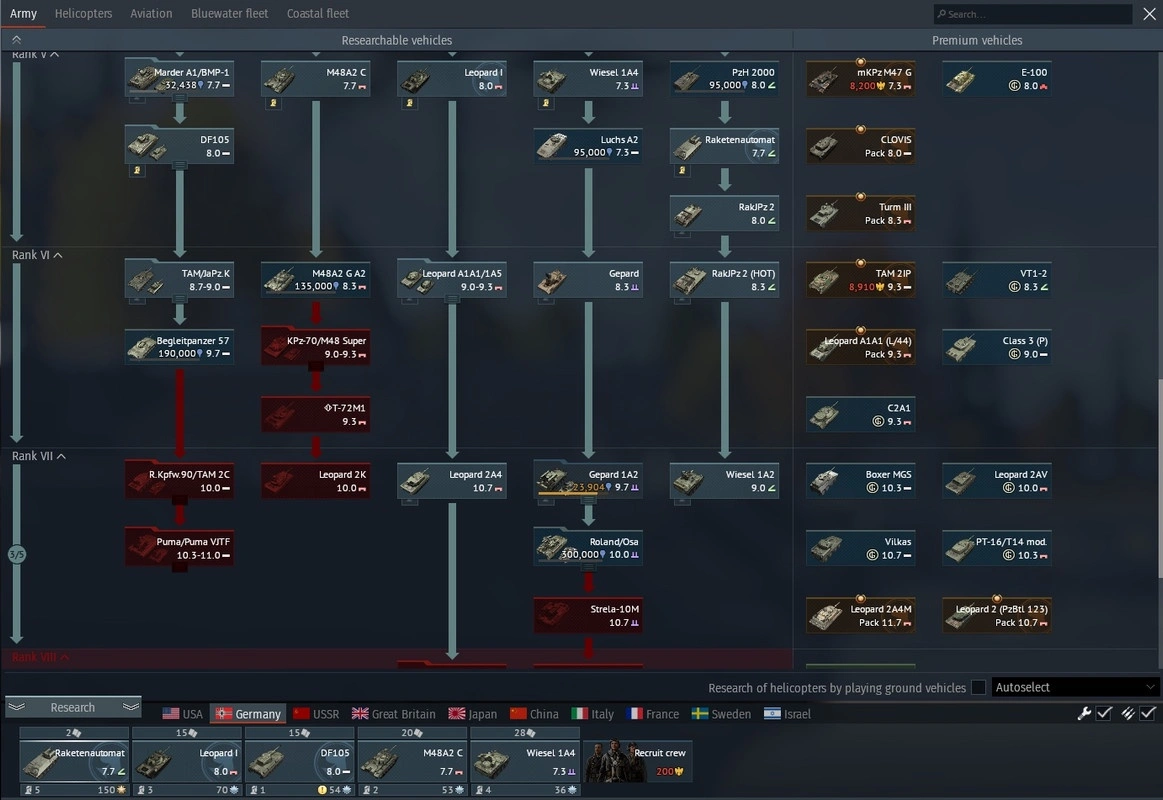Click the vehicle search field
Screen dimensions: 1163x800
[1032, 14]
